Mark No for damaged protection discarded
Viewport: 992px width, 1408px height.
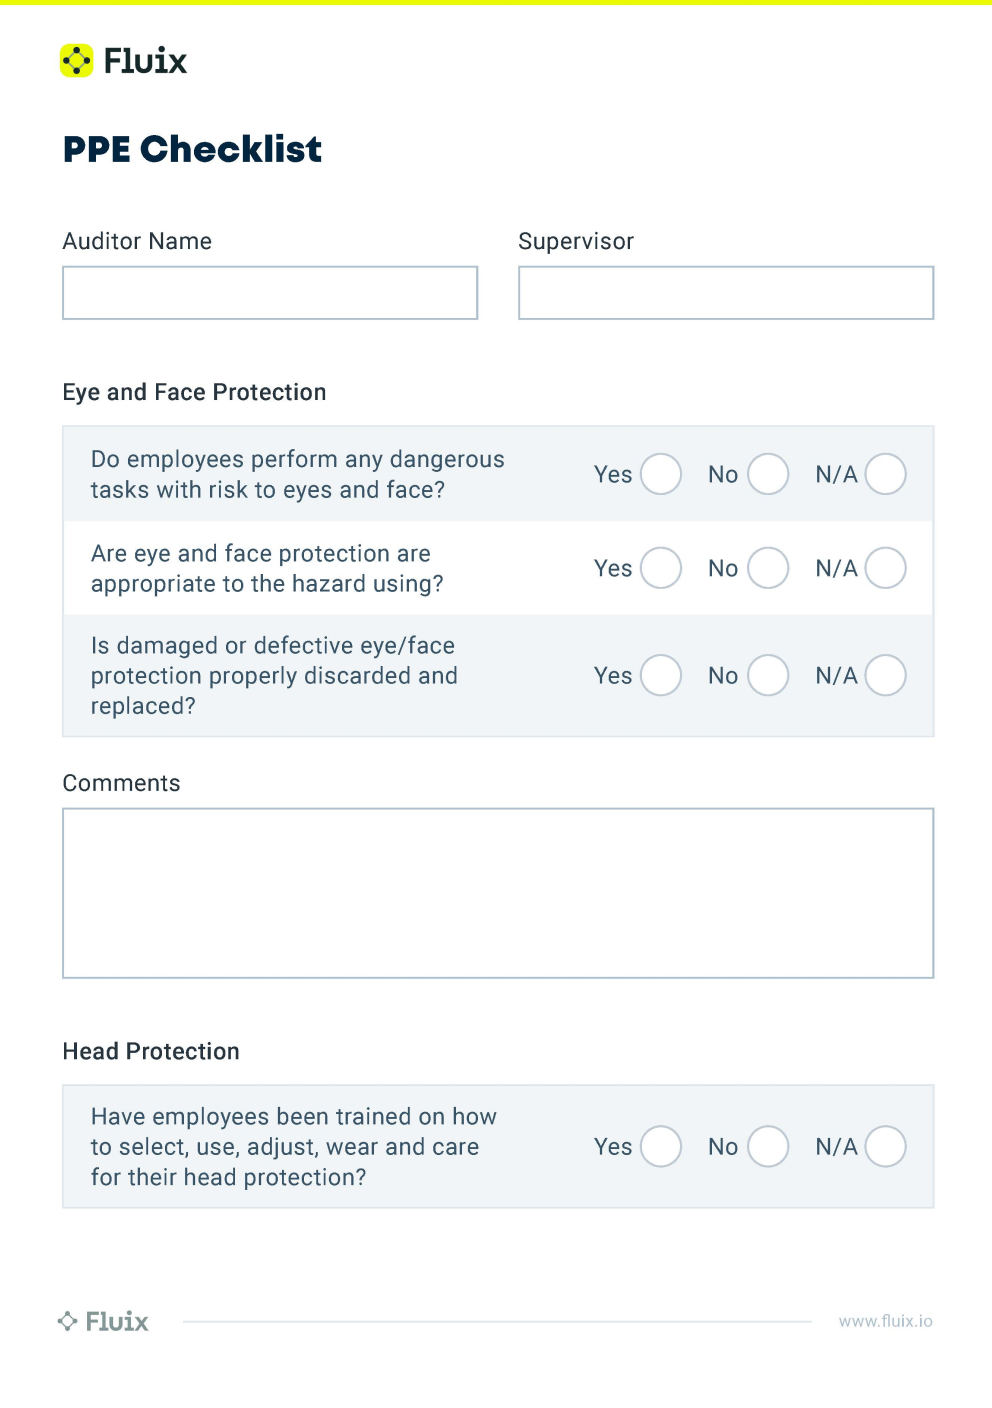768,675
